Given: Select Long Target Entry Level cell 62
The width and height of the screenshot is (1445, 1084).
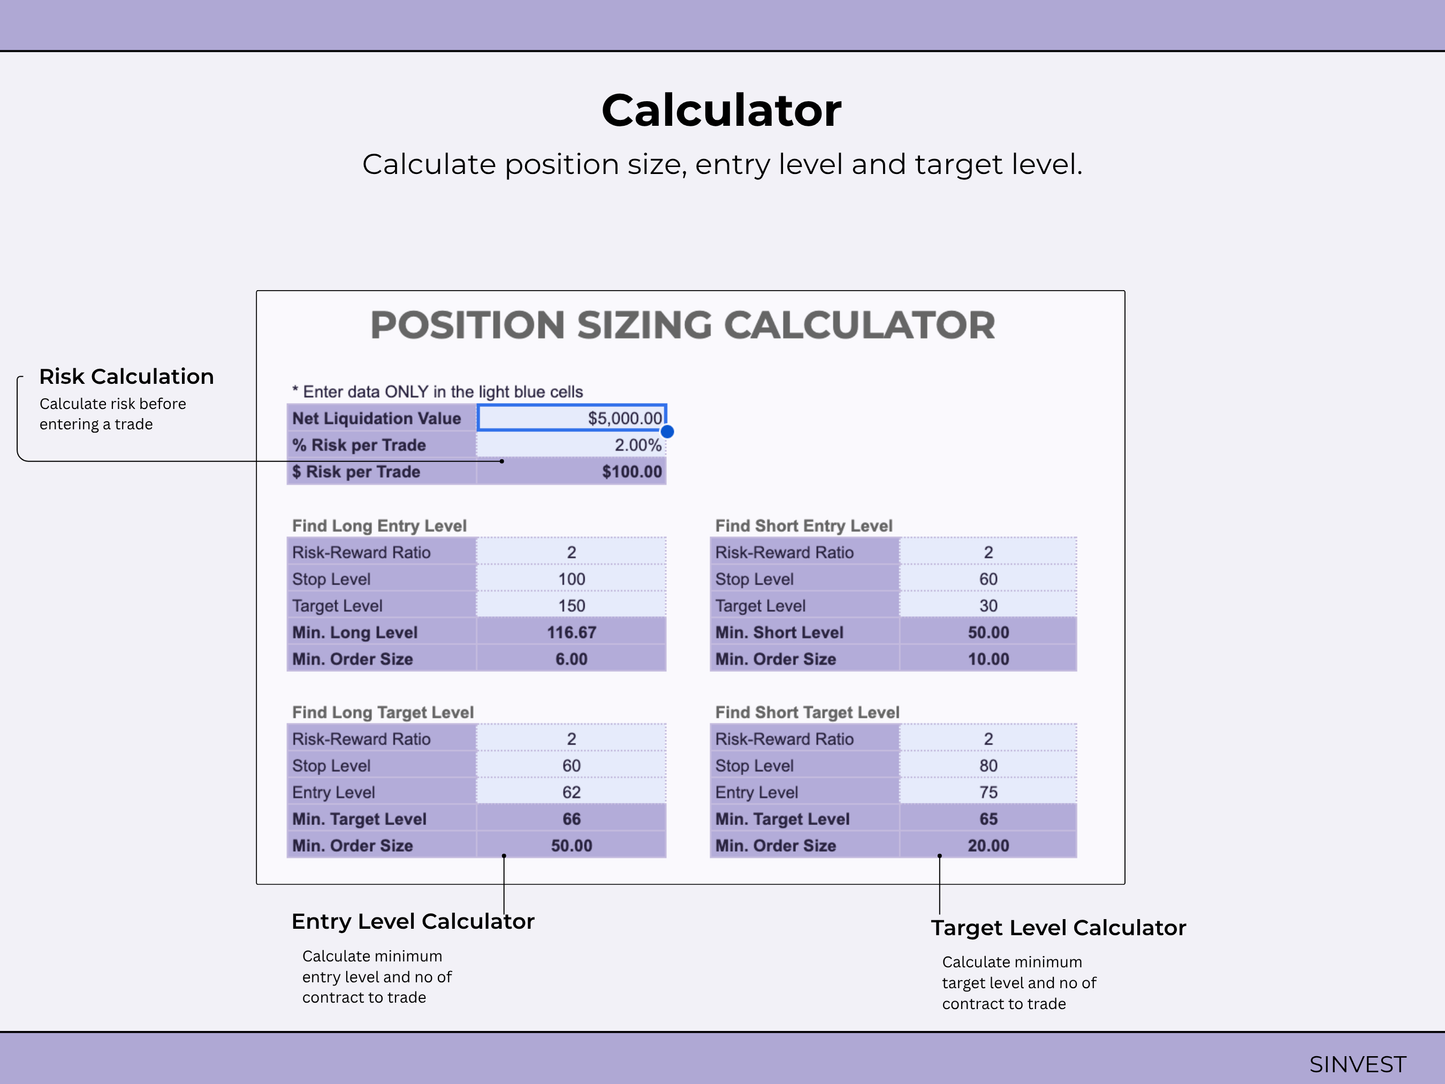Looking at the screenshot, I should (x=571, y=792).
